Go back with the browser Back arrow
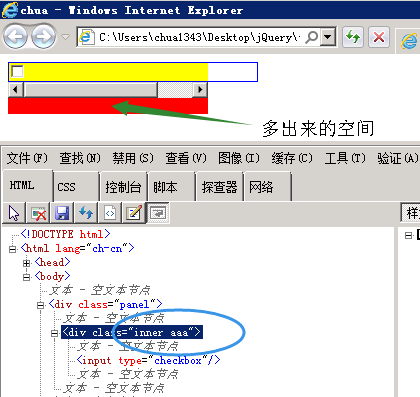 tap(15, 37)
